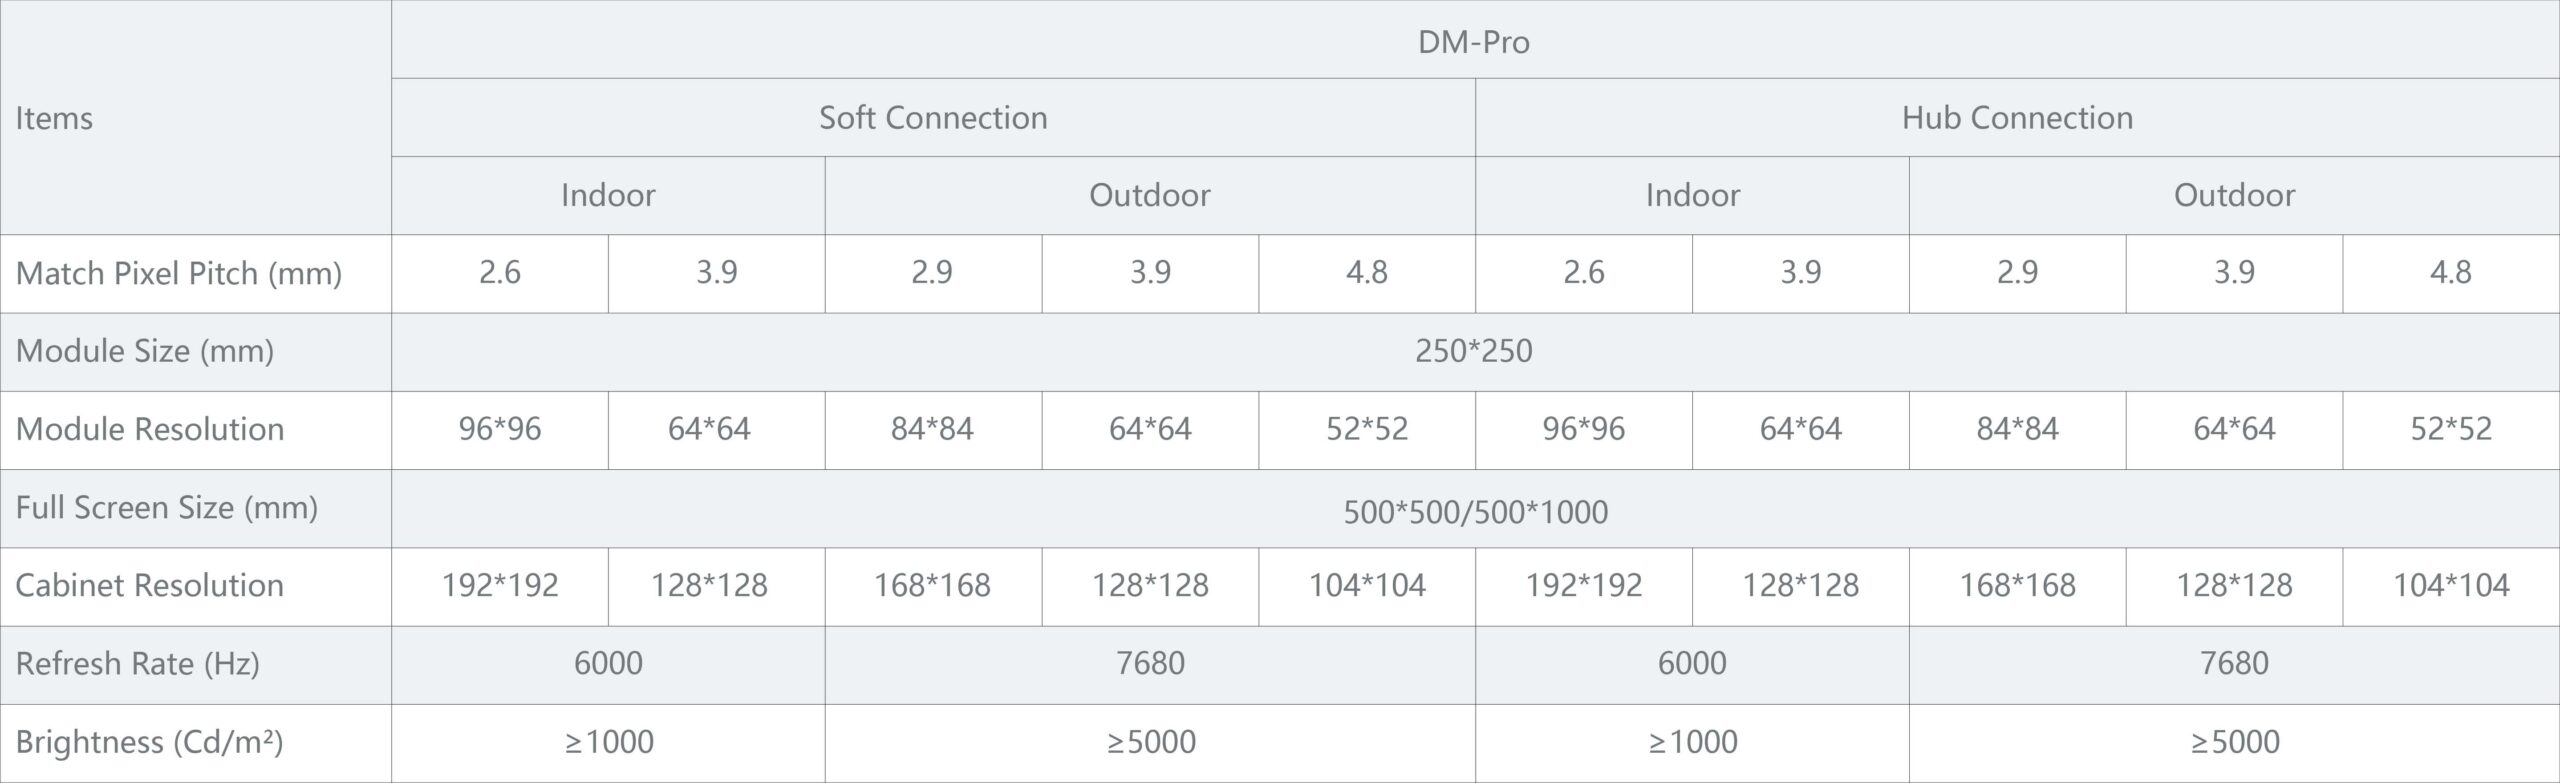Click Indoor header under Soft Connection
The width and height of the screenshot is (2560, 783).
[x=608, y=195]
